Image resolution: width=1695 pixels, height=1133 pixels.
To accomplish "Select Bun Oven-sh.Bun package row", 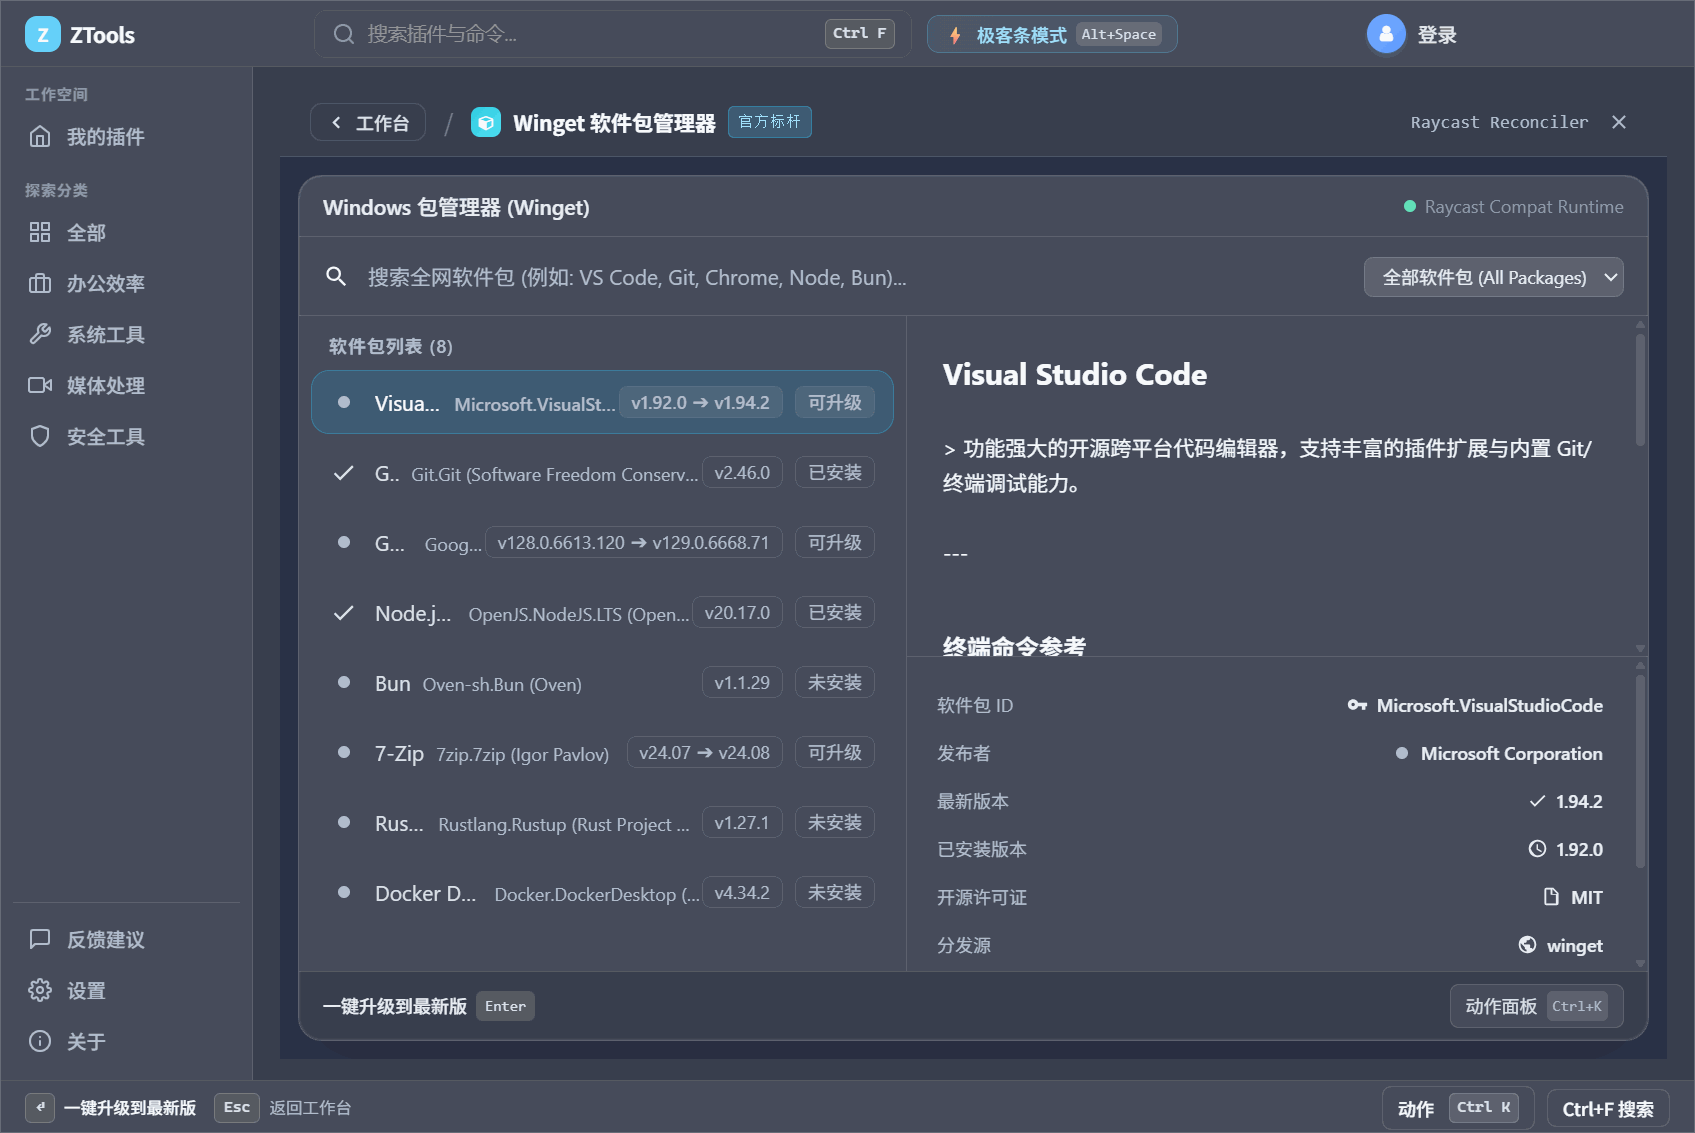I will [x=602, y=683].
